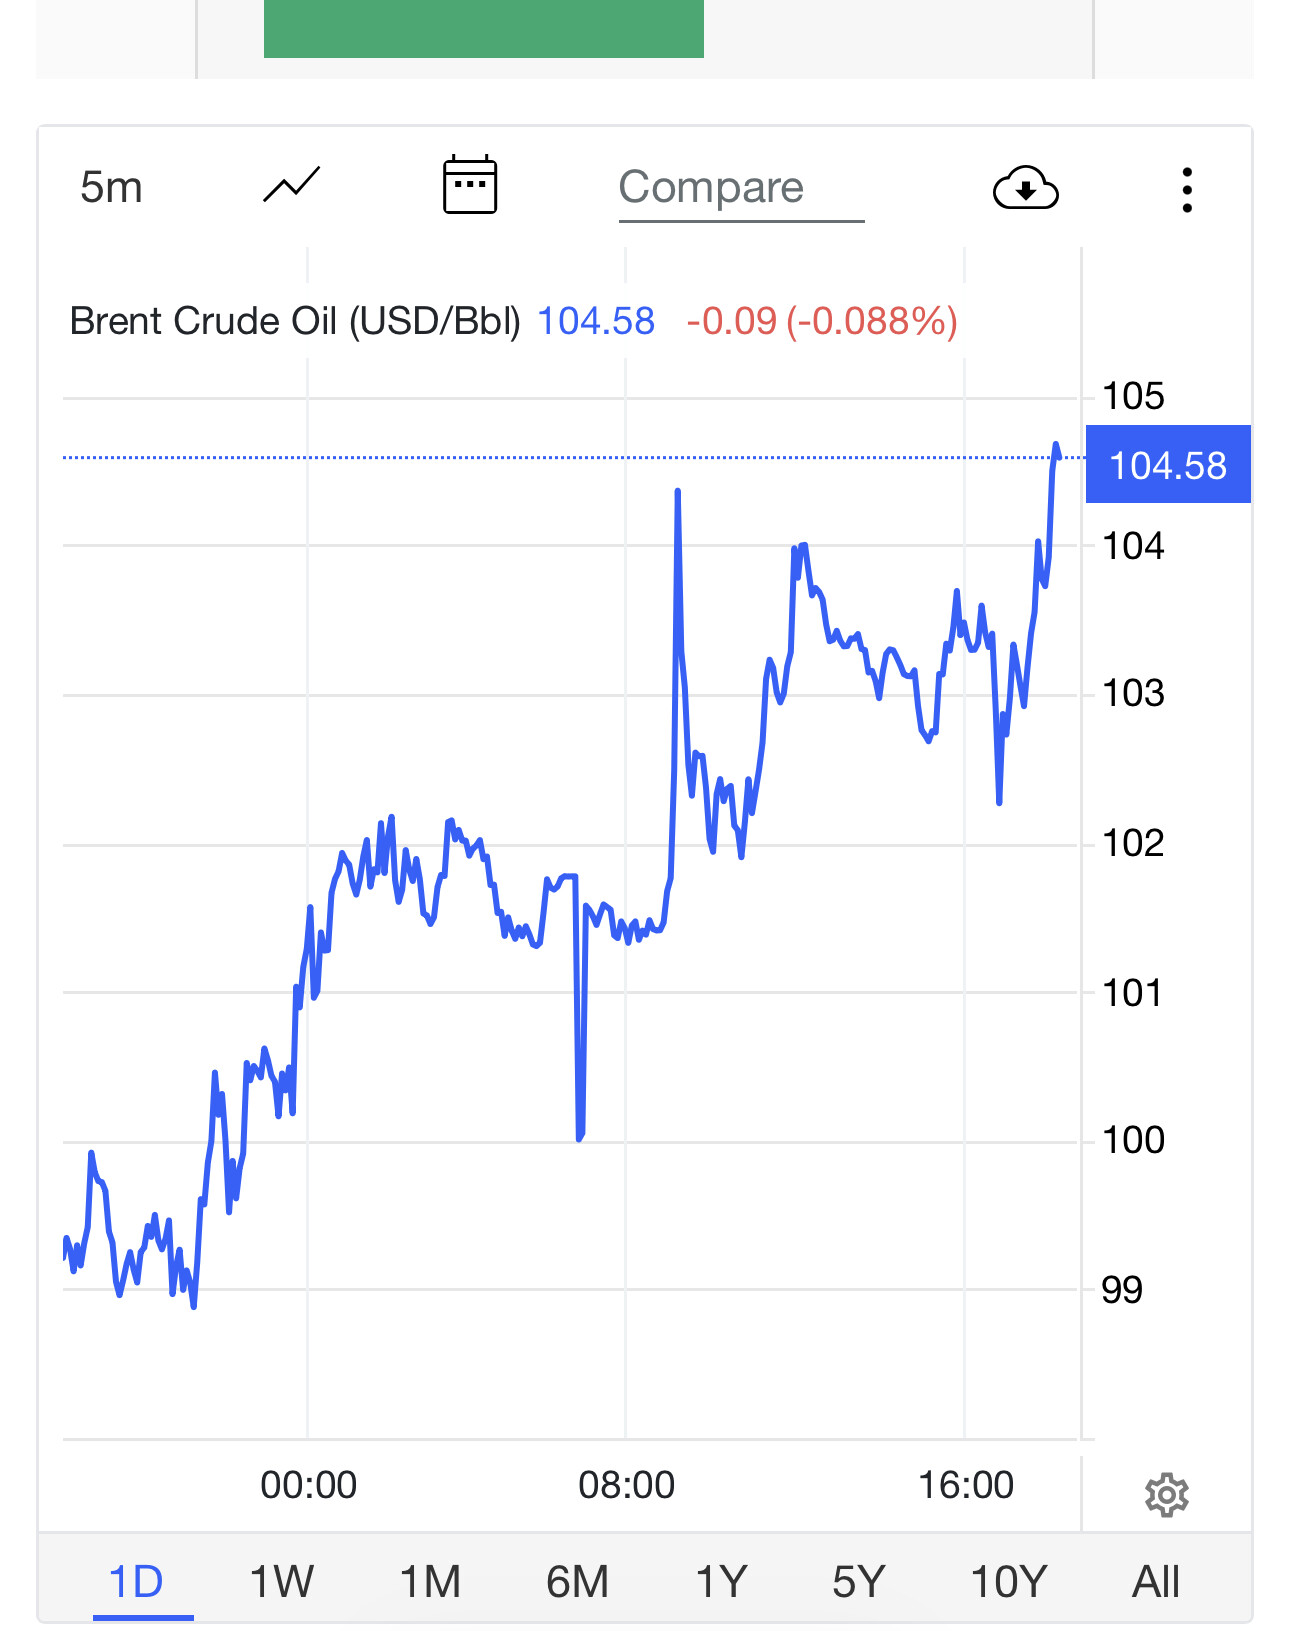Open the chart type line icon

point(291,186)
